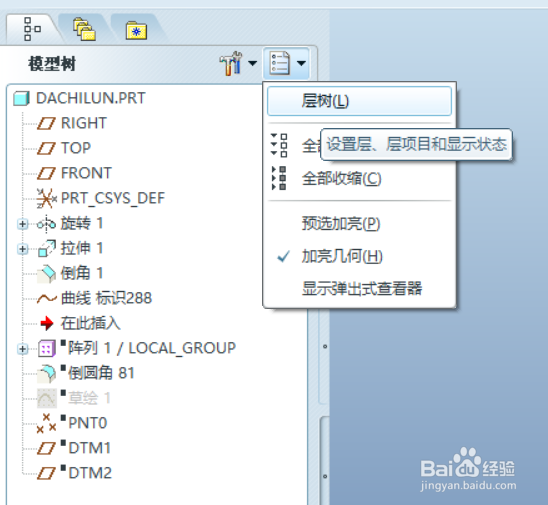Choose 显示弹出式查看器 menu entry
The image size is (548, 505).
pyautogui.click(x=362, y=289)
